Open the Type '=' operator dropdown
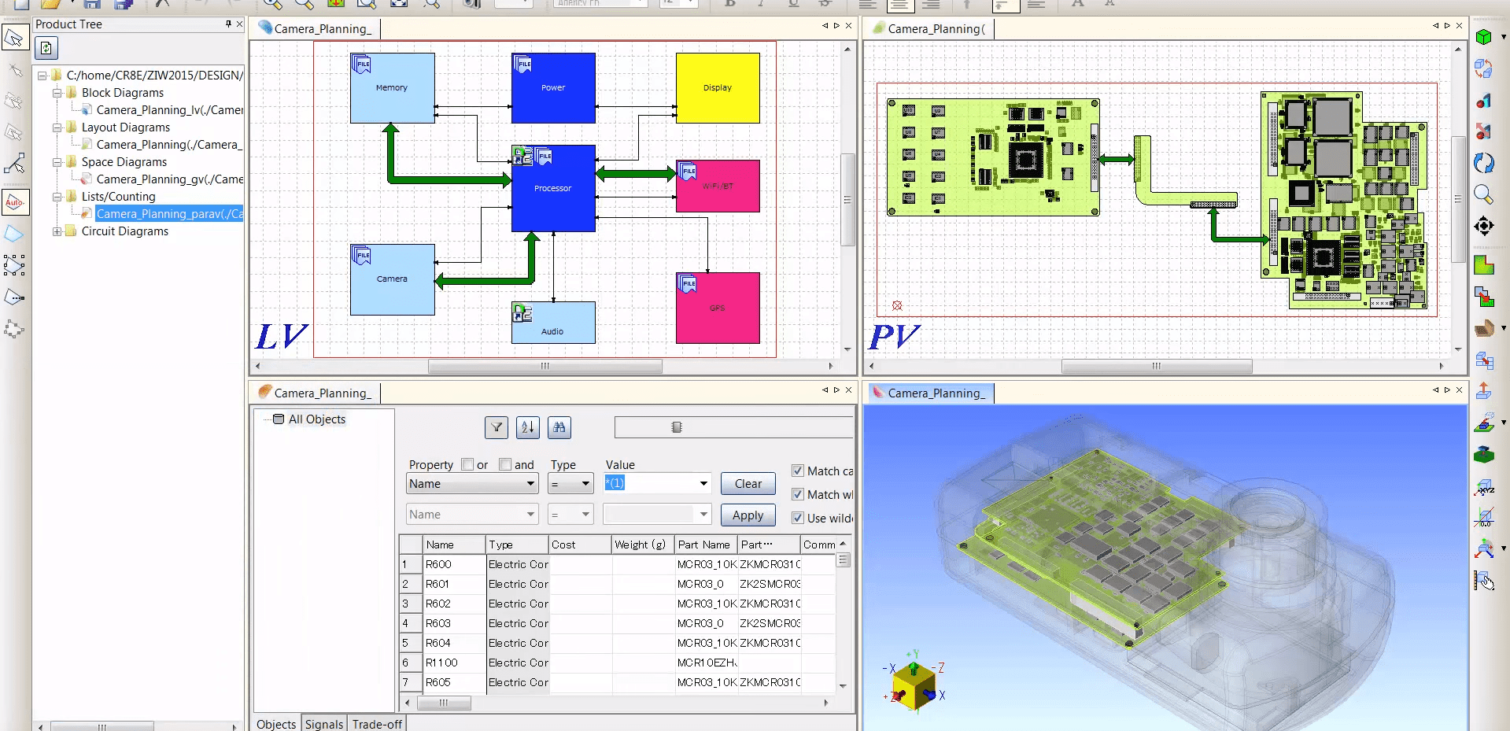The width and height of the screenshot is (1510, 731). (x=571, y=484)
